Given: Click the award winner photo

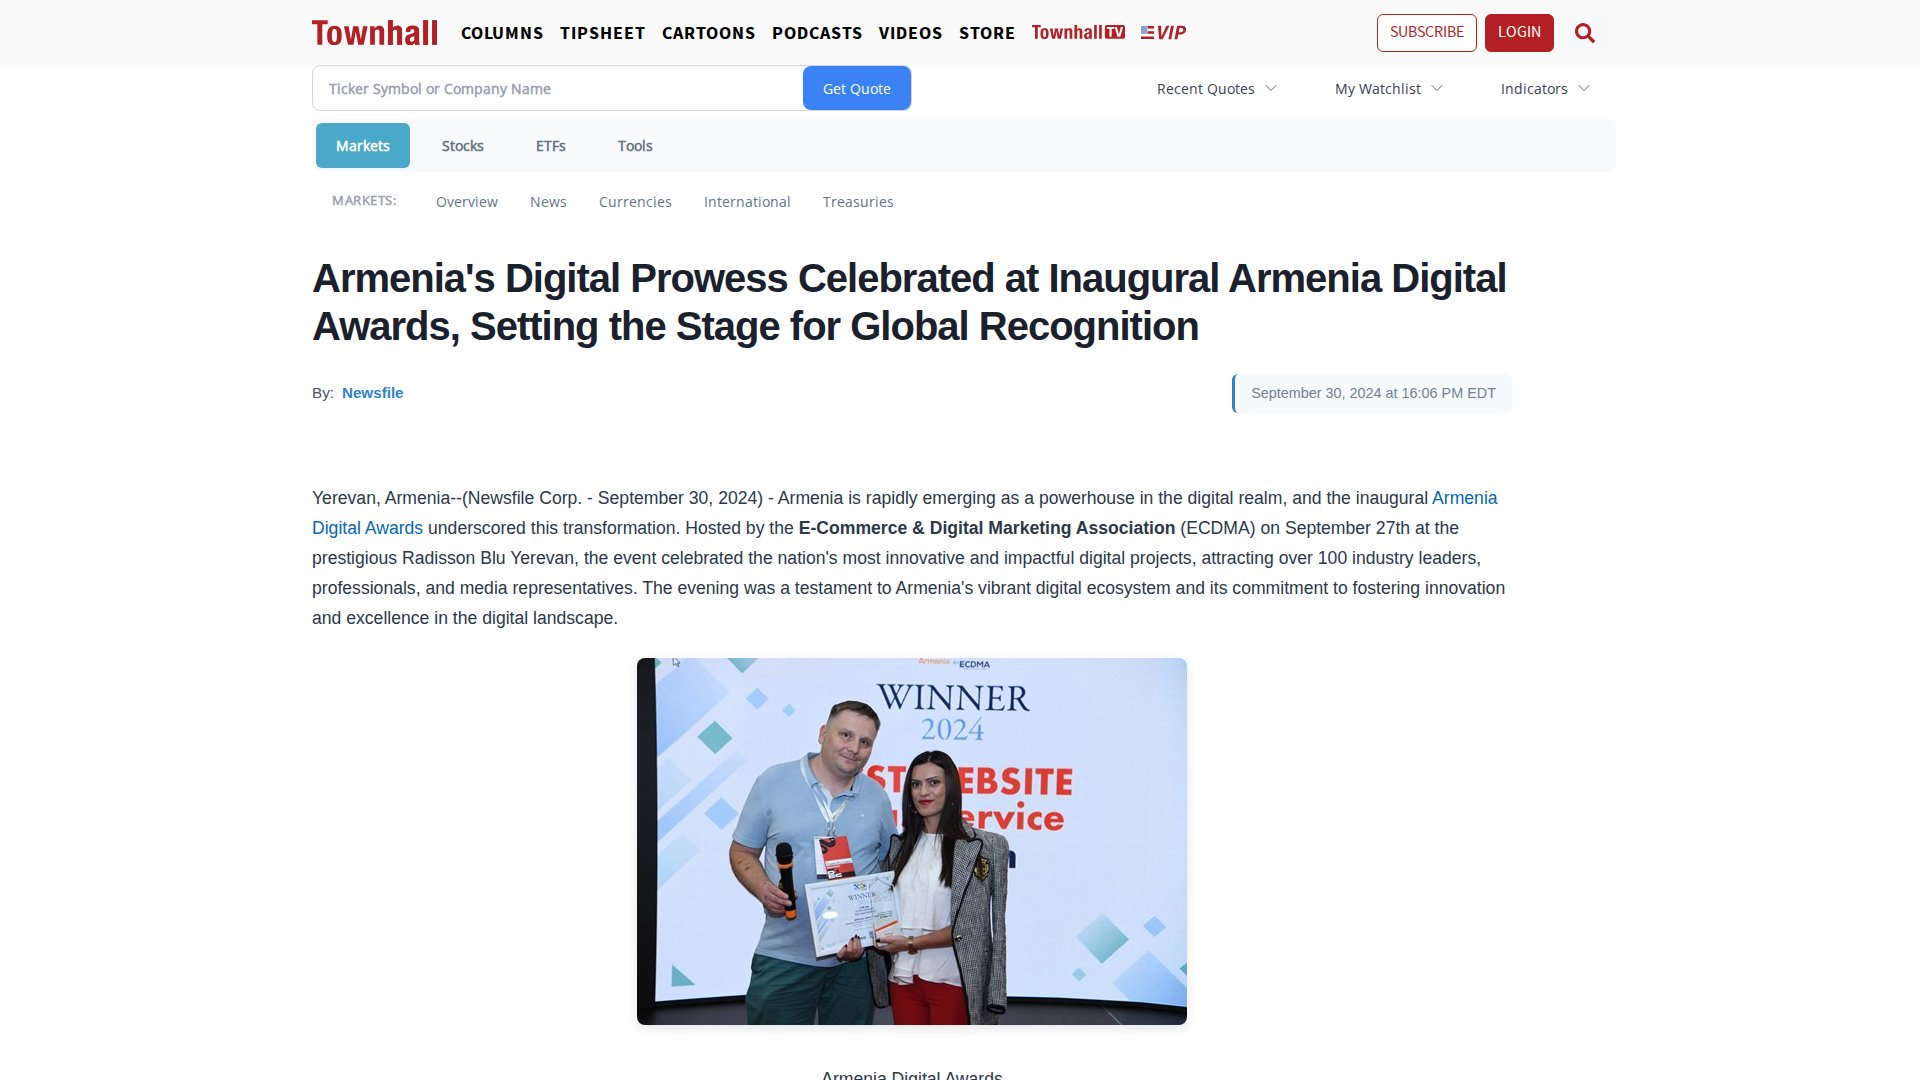Looking at the screenshot, I should point(911,841).
